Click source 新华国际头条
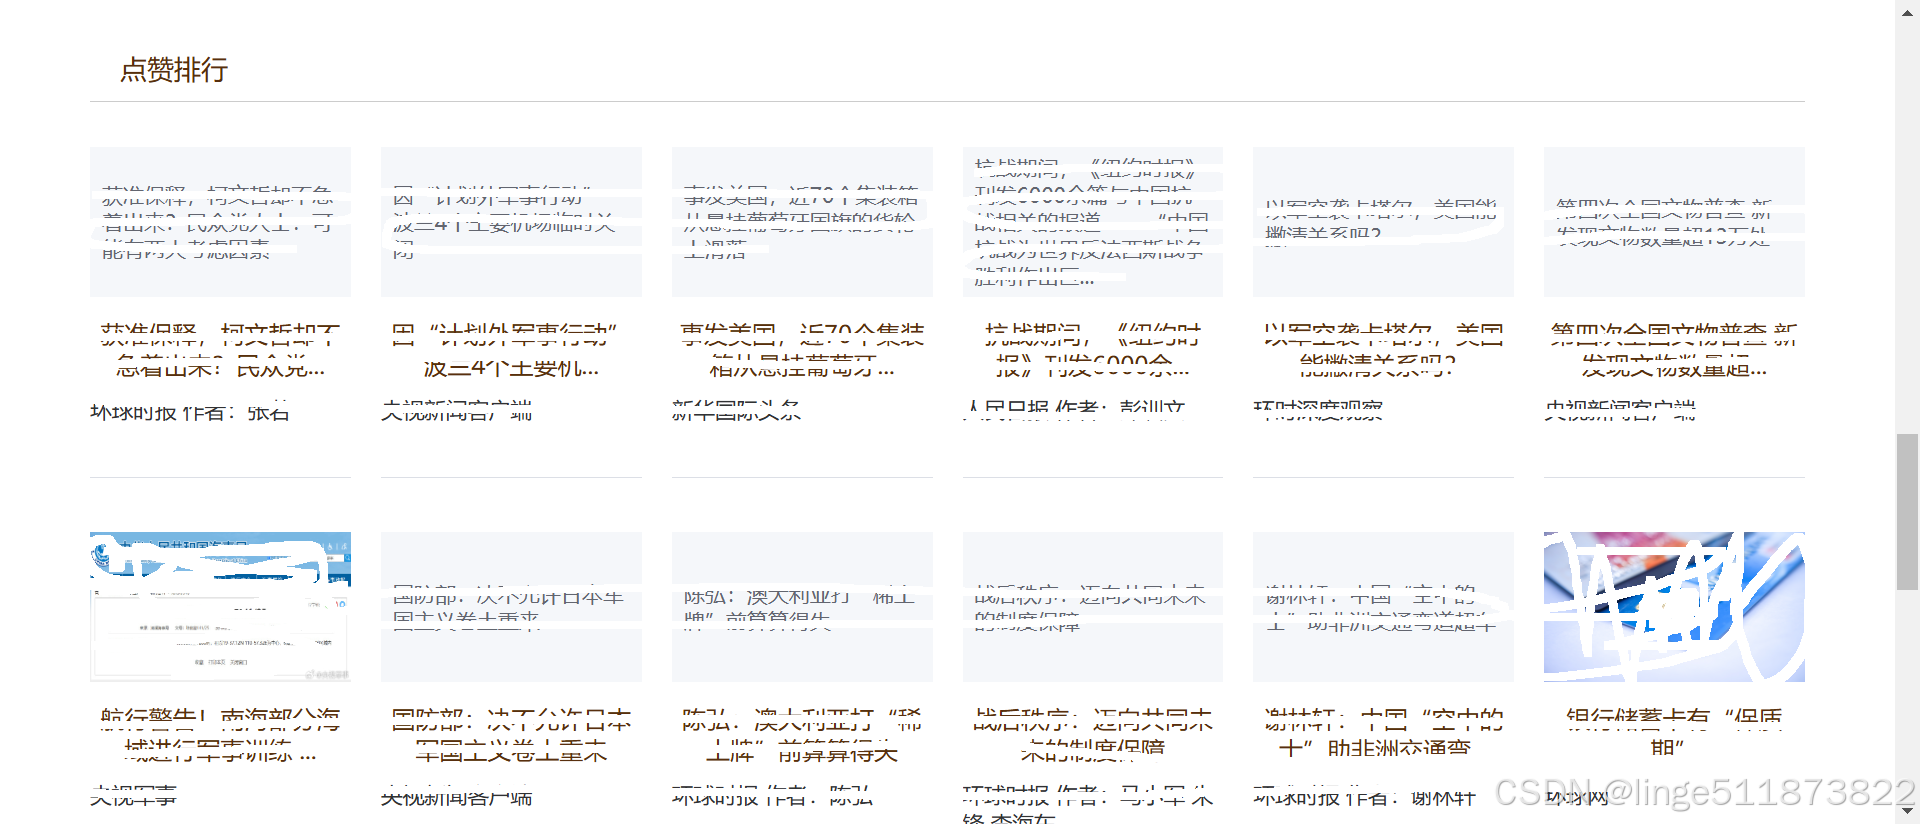This screenshot has width=1920, height=824. 736,410
